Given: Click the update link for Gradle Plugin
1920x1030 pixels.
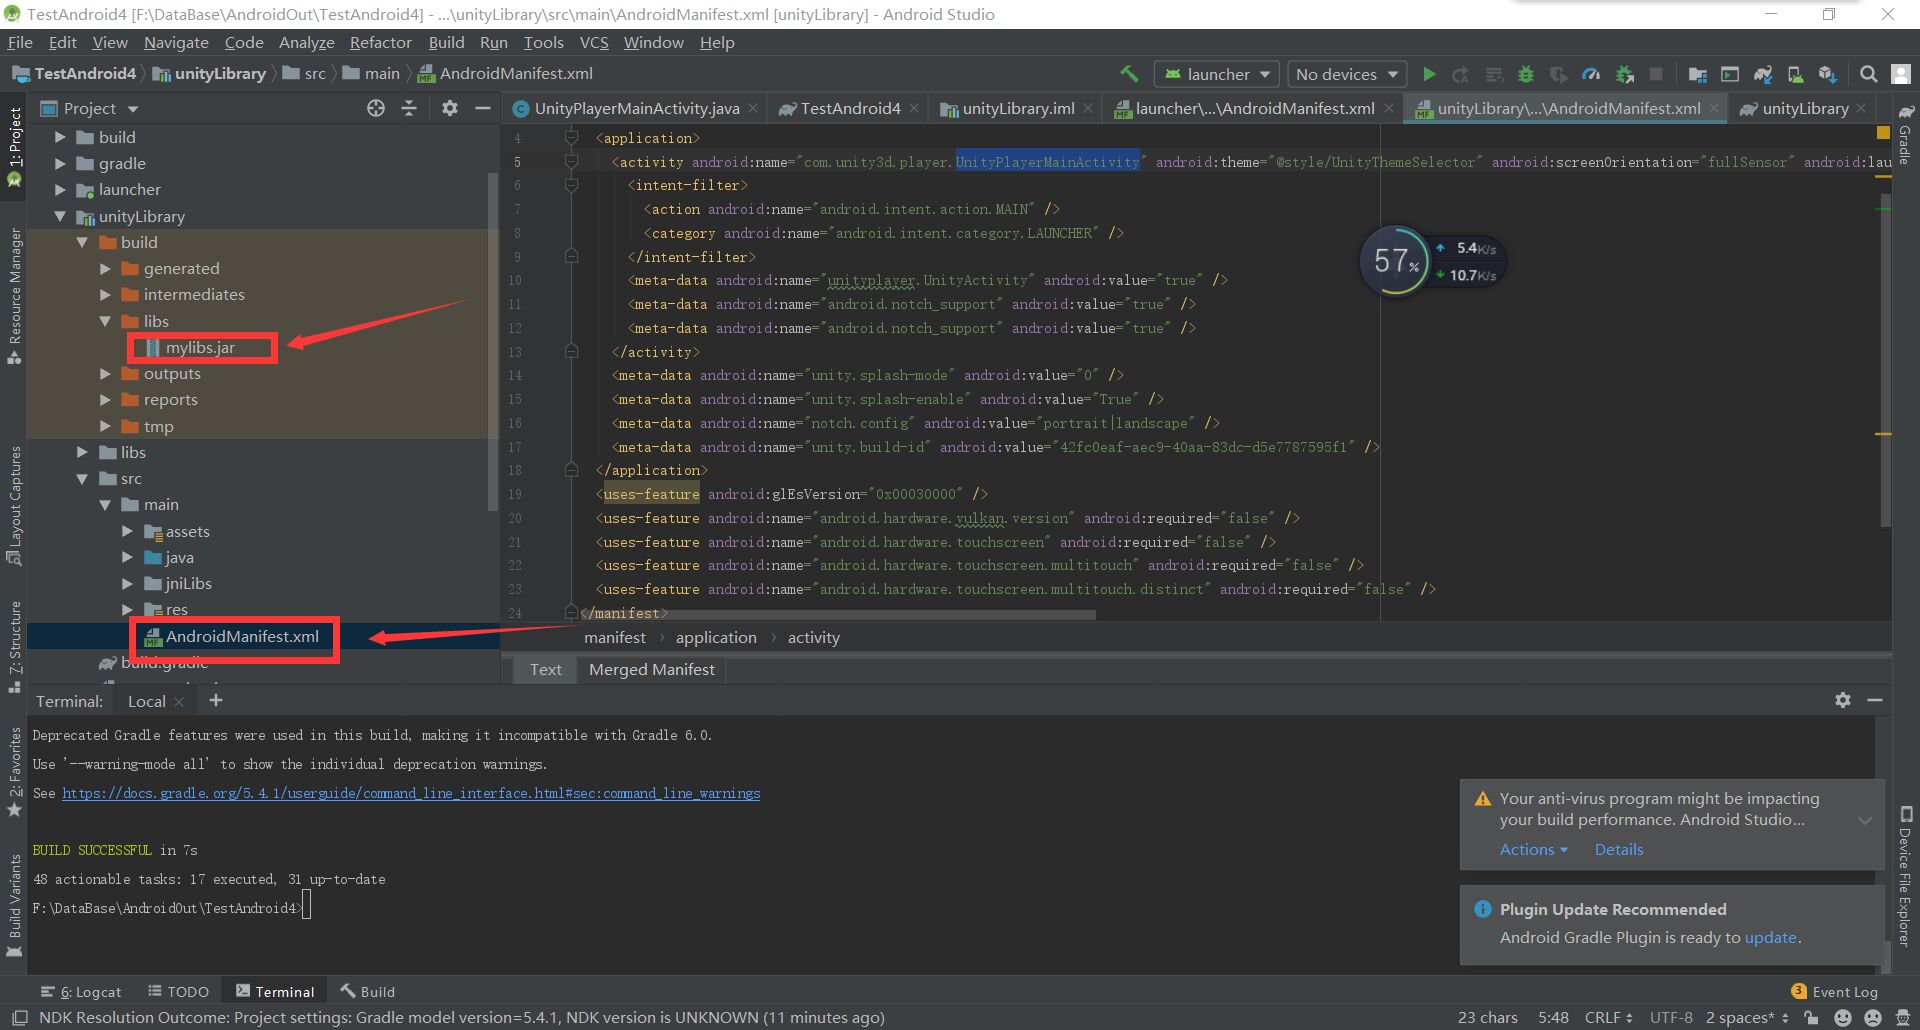Looking at the screenshot, I should point(1770,937).
